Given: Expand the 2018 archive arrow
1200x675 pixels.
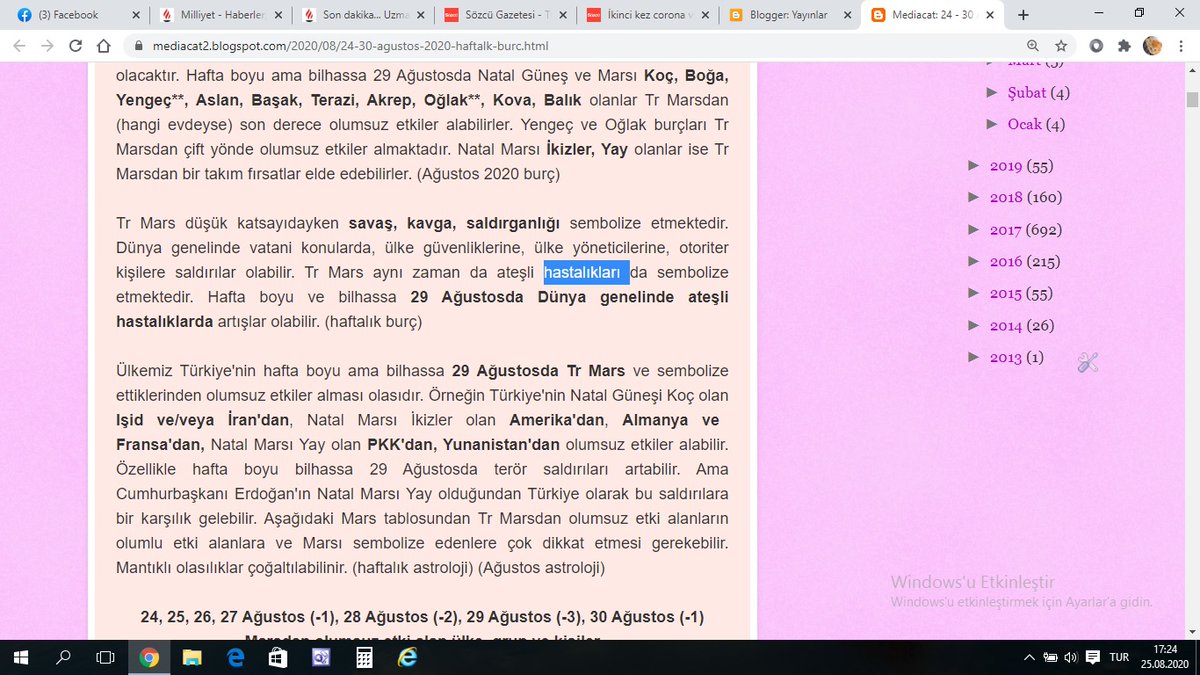Looking at the screenshot, I should tap(974, 197).
